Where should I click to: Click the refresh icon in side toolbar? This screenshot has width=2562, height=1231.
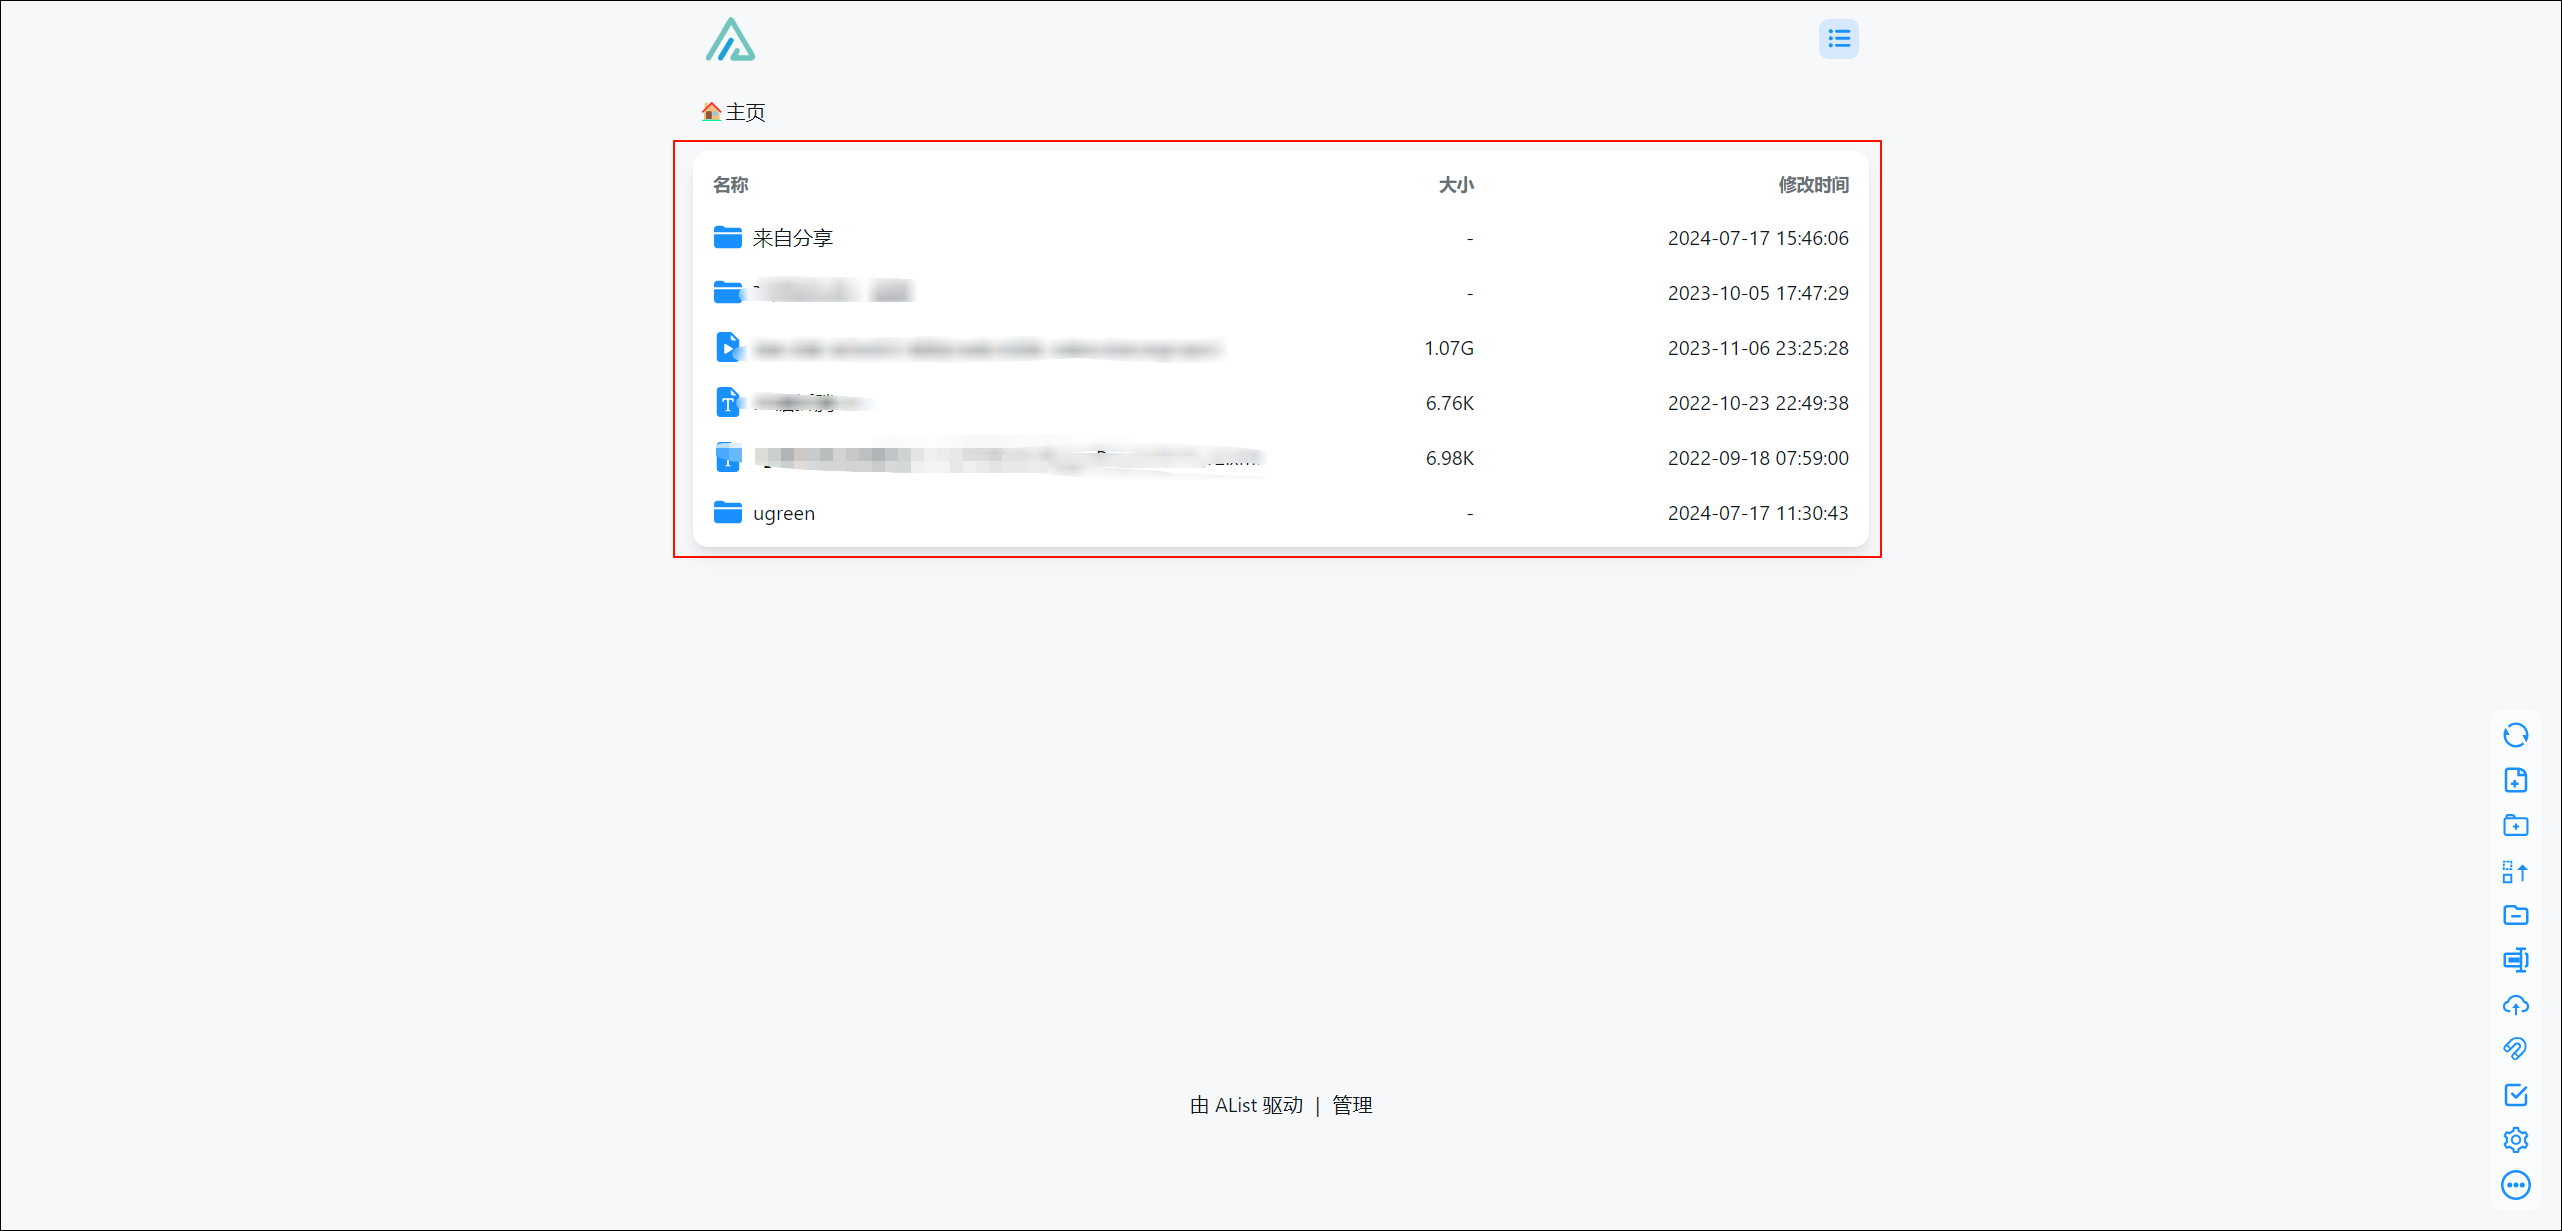coord(2515,735)
